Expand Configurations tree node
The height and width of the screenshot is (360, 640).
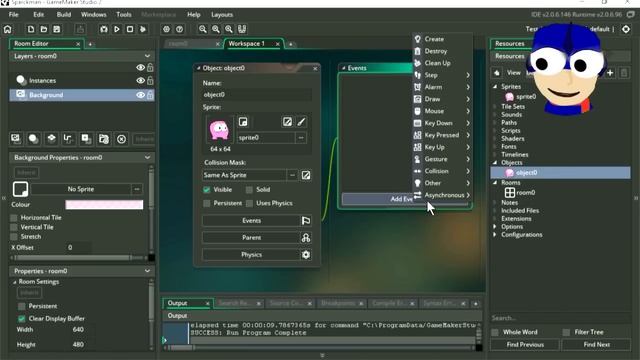click(495, 235)
